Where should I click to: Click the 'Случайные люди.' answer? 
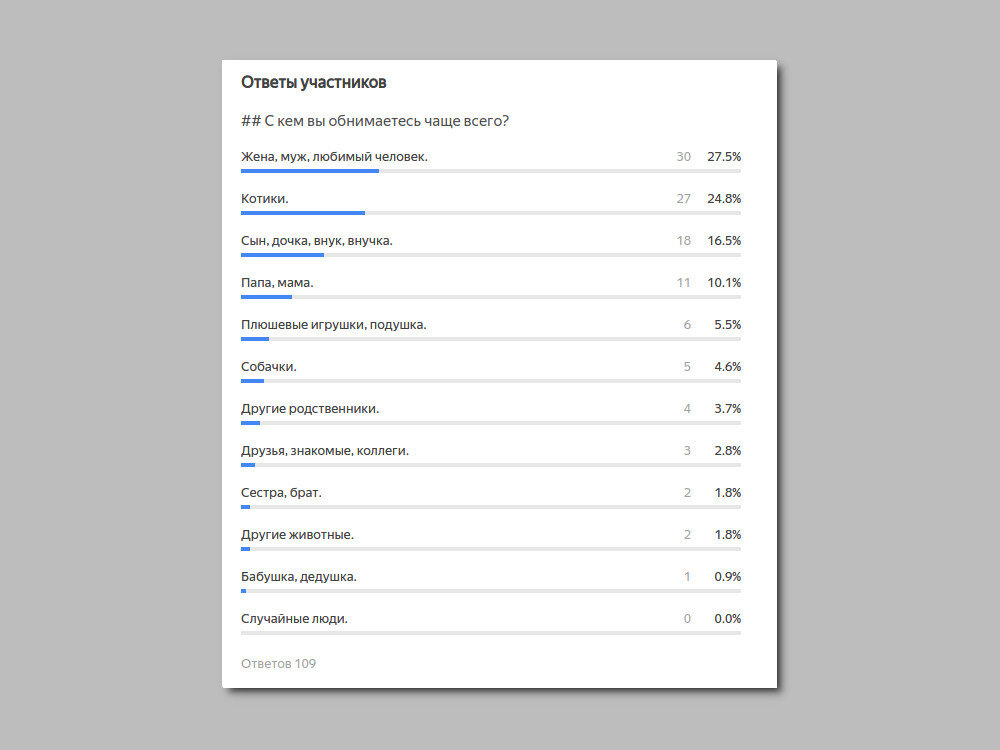click(x=295, y=619)
